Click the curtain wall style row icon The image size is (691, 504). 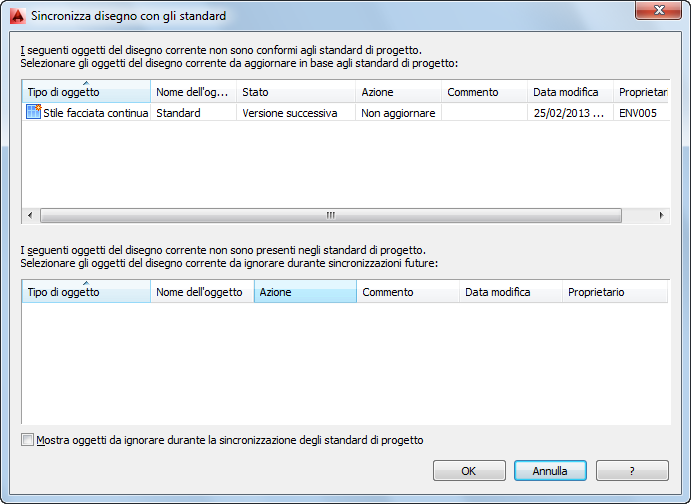coord(33,113)
